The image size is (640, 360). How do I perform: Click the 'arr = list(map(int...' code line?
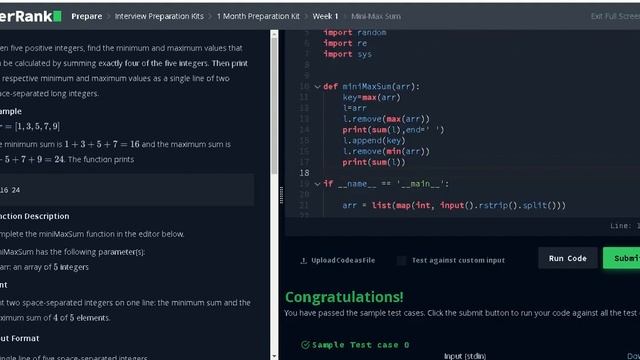pos(454,206)
